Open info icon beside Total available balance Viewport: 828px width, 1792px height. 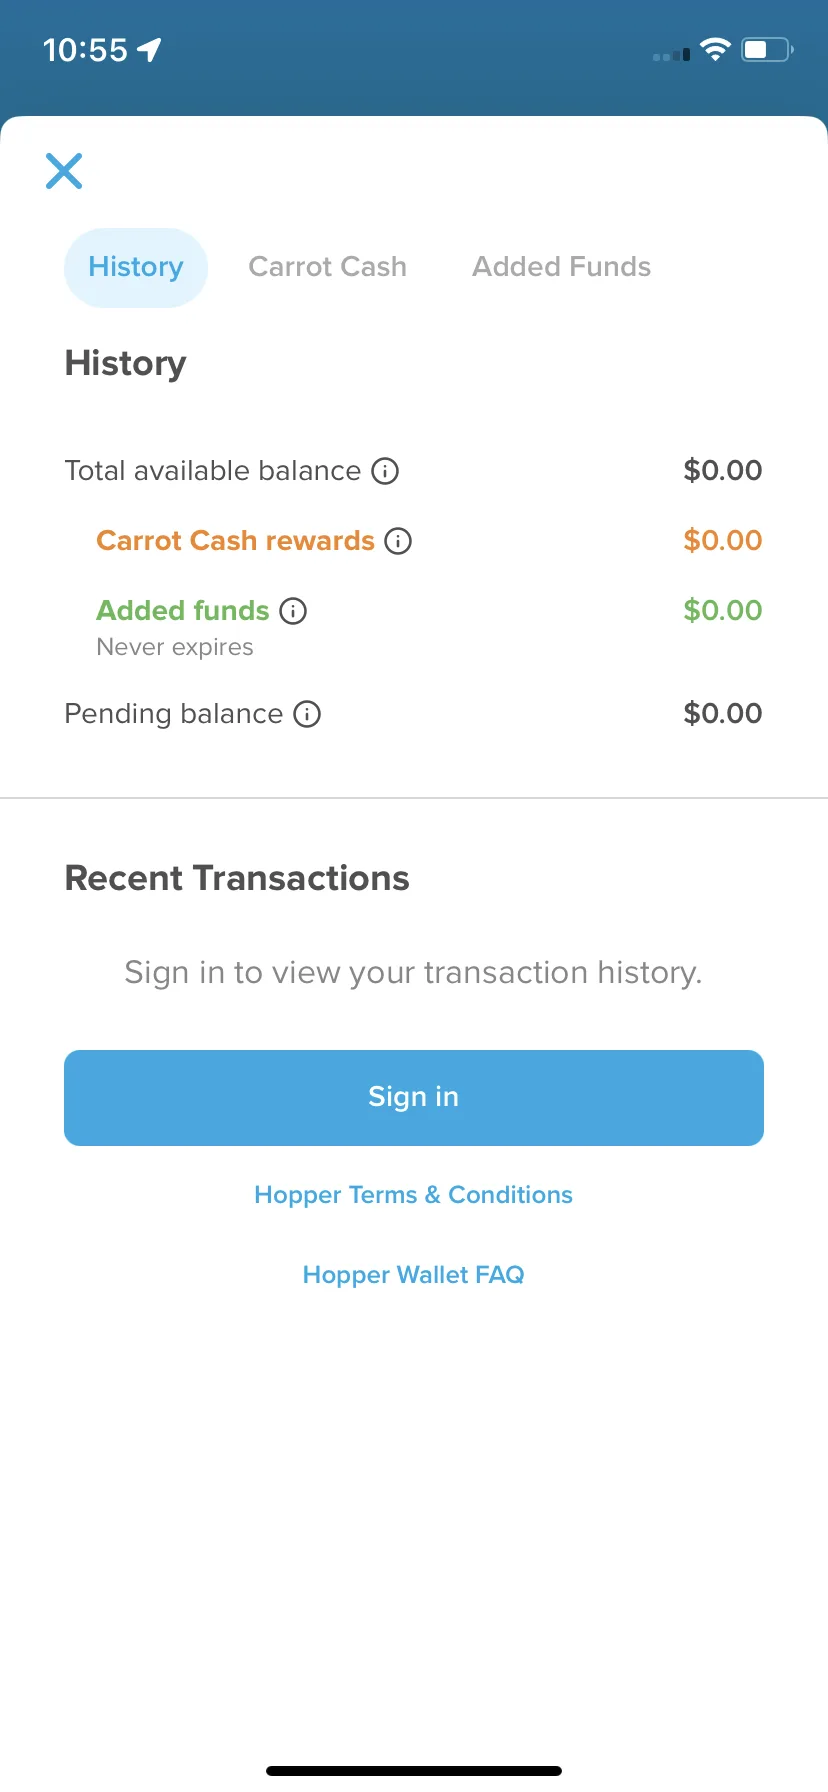click(385, 471)
